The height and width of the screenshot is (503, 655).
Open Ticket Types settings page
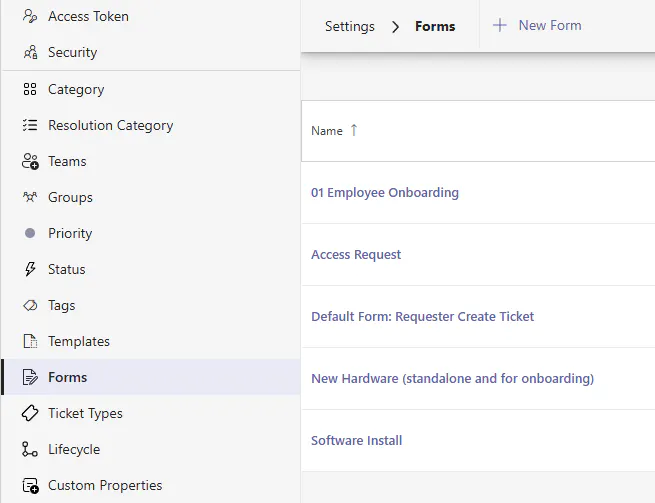pos(85,413)
